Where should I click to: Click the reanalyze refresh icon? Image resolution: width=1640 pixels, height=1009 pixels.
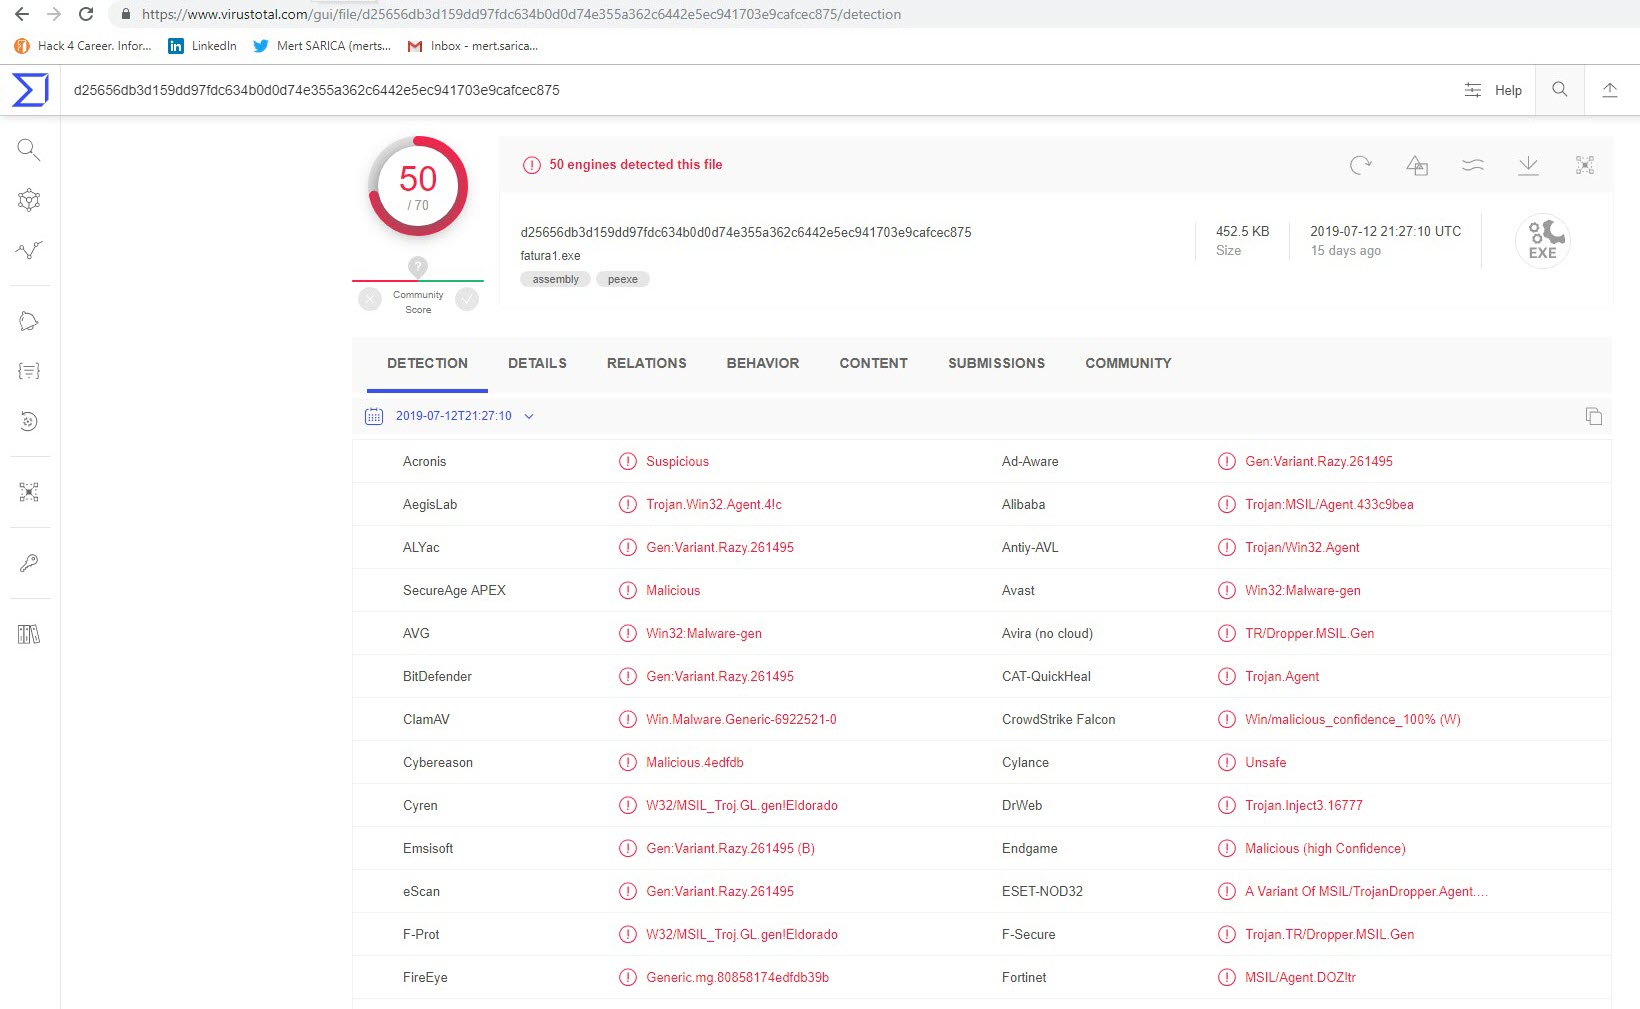[x=1360, y=165]
